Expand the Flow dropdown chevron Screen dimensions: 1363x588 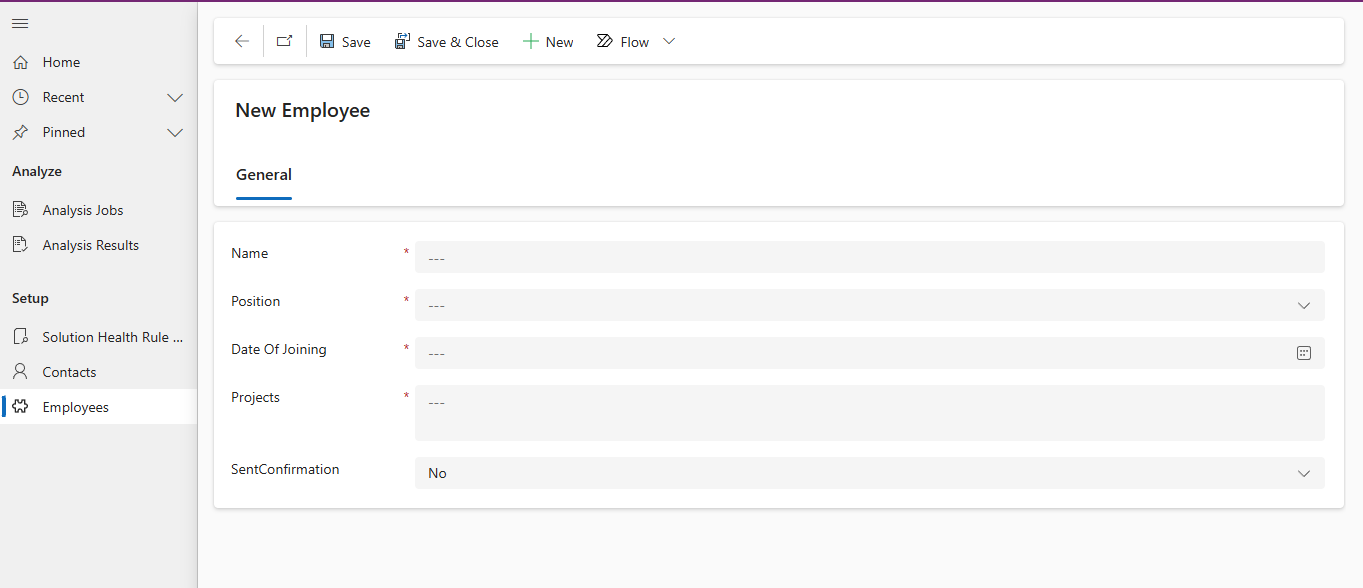669,41
